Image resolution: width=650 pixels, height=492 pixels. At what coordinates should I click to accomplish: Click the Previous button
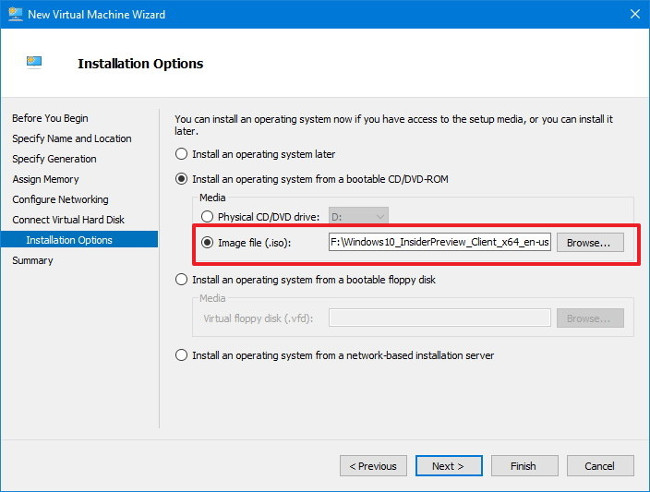tap(373, 466)
